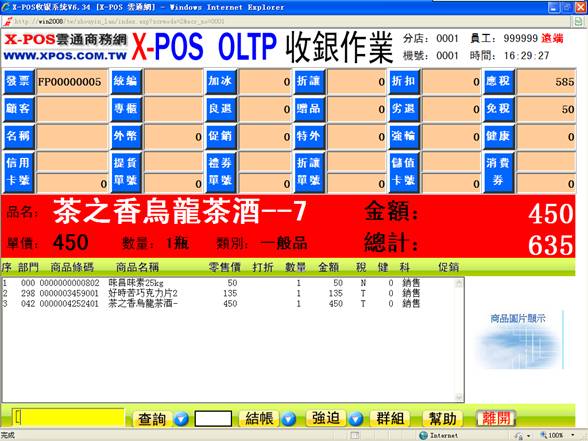The height and width of the screenshot is (441, 588).
Task: Select the blue 禮券單號 gift voucher button
Action: (x=220, y=172)
